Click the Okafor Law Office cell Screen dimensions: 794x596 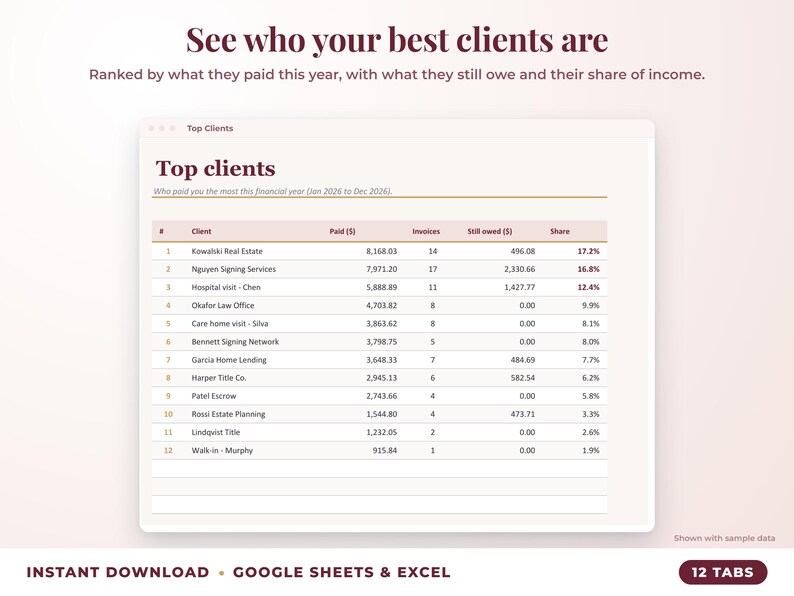(223, 305)
